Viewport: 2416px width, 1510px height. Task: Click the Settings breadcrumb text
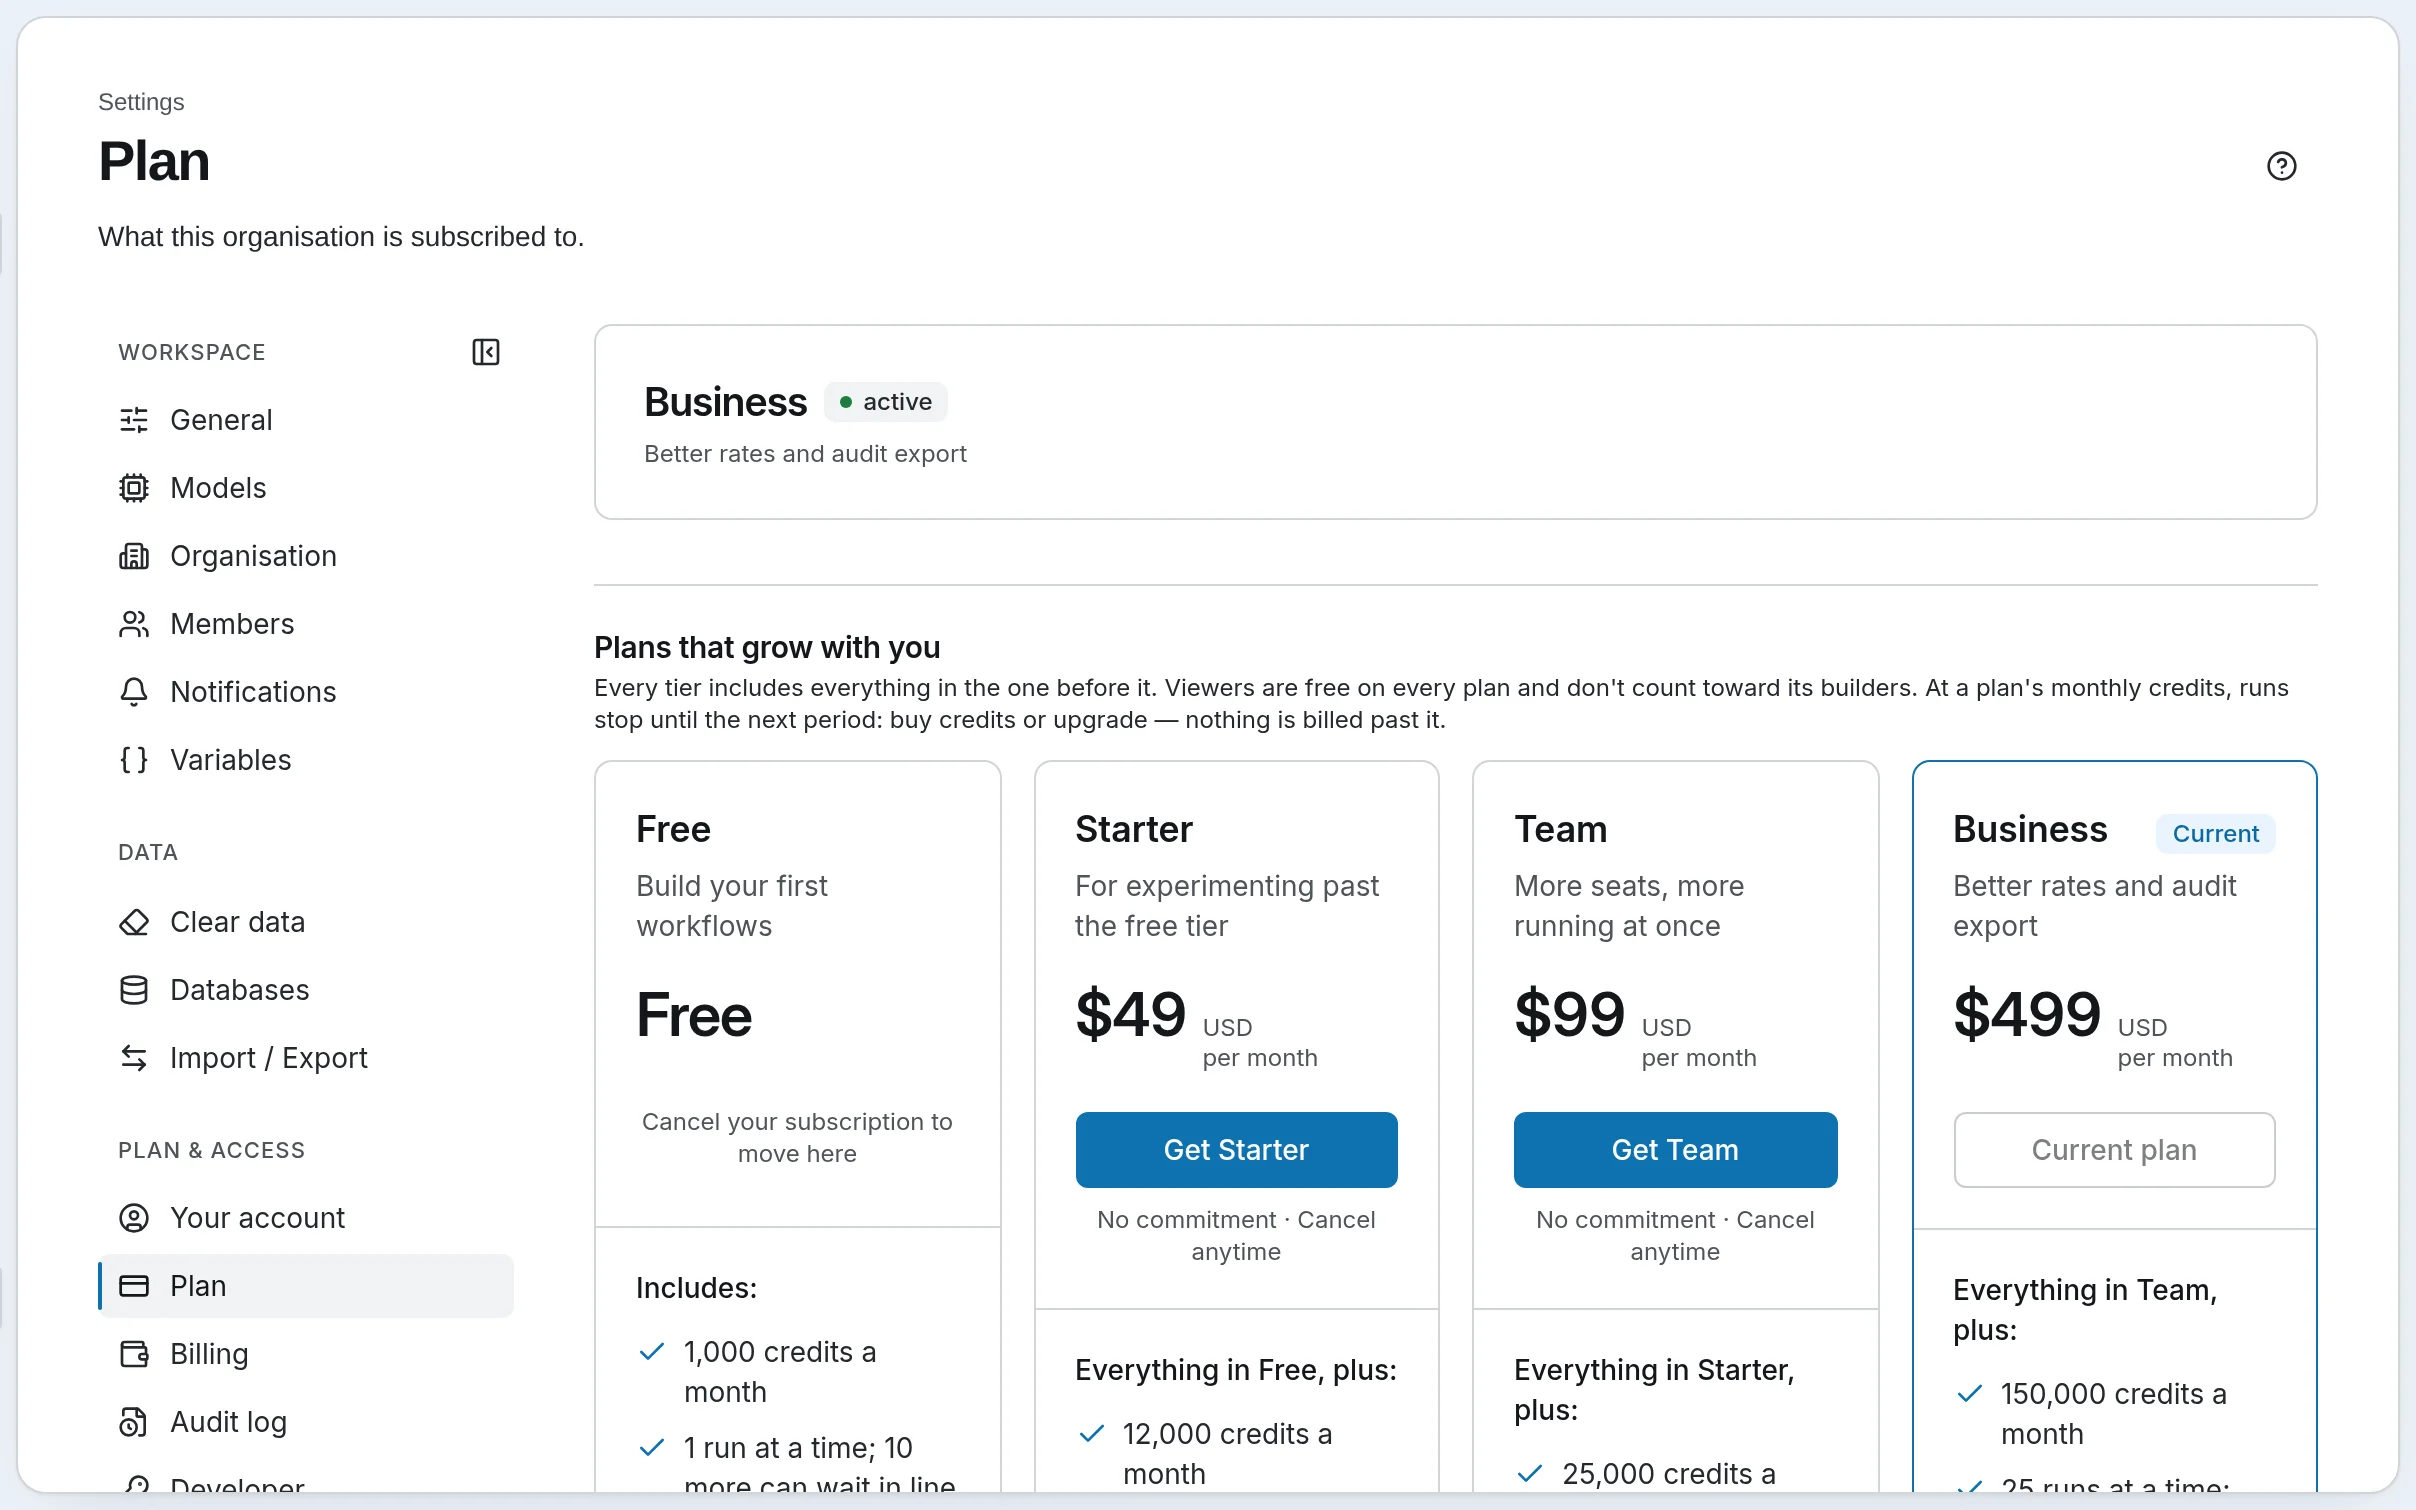tap(141, 102)
